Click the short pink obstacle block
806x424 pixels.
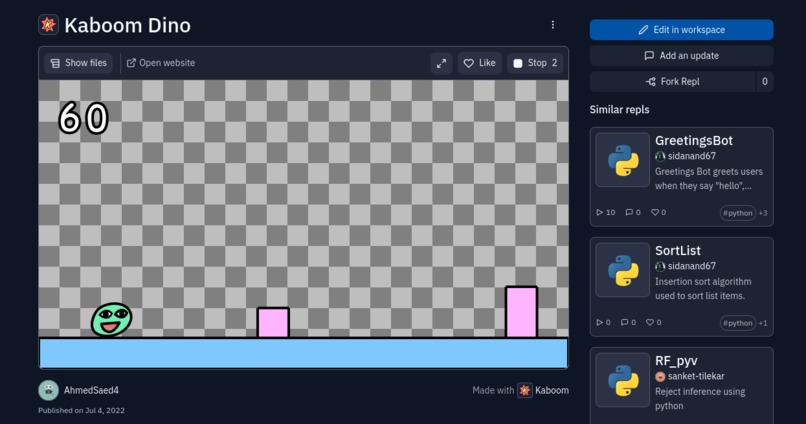pos(273,322)
